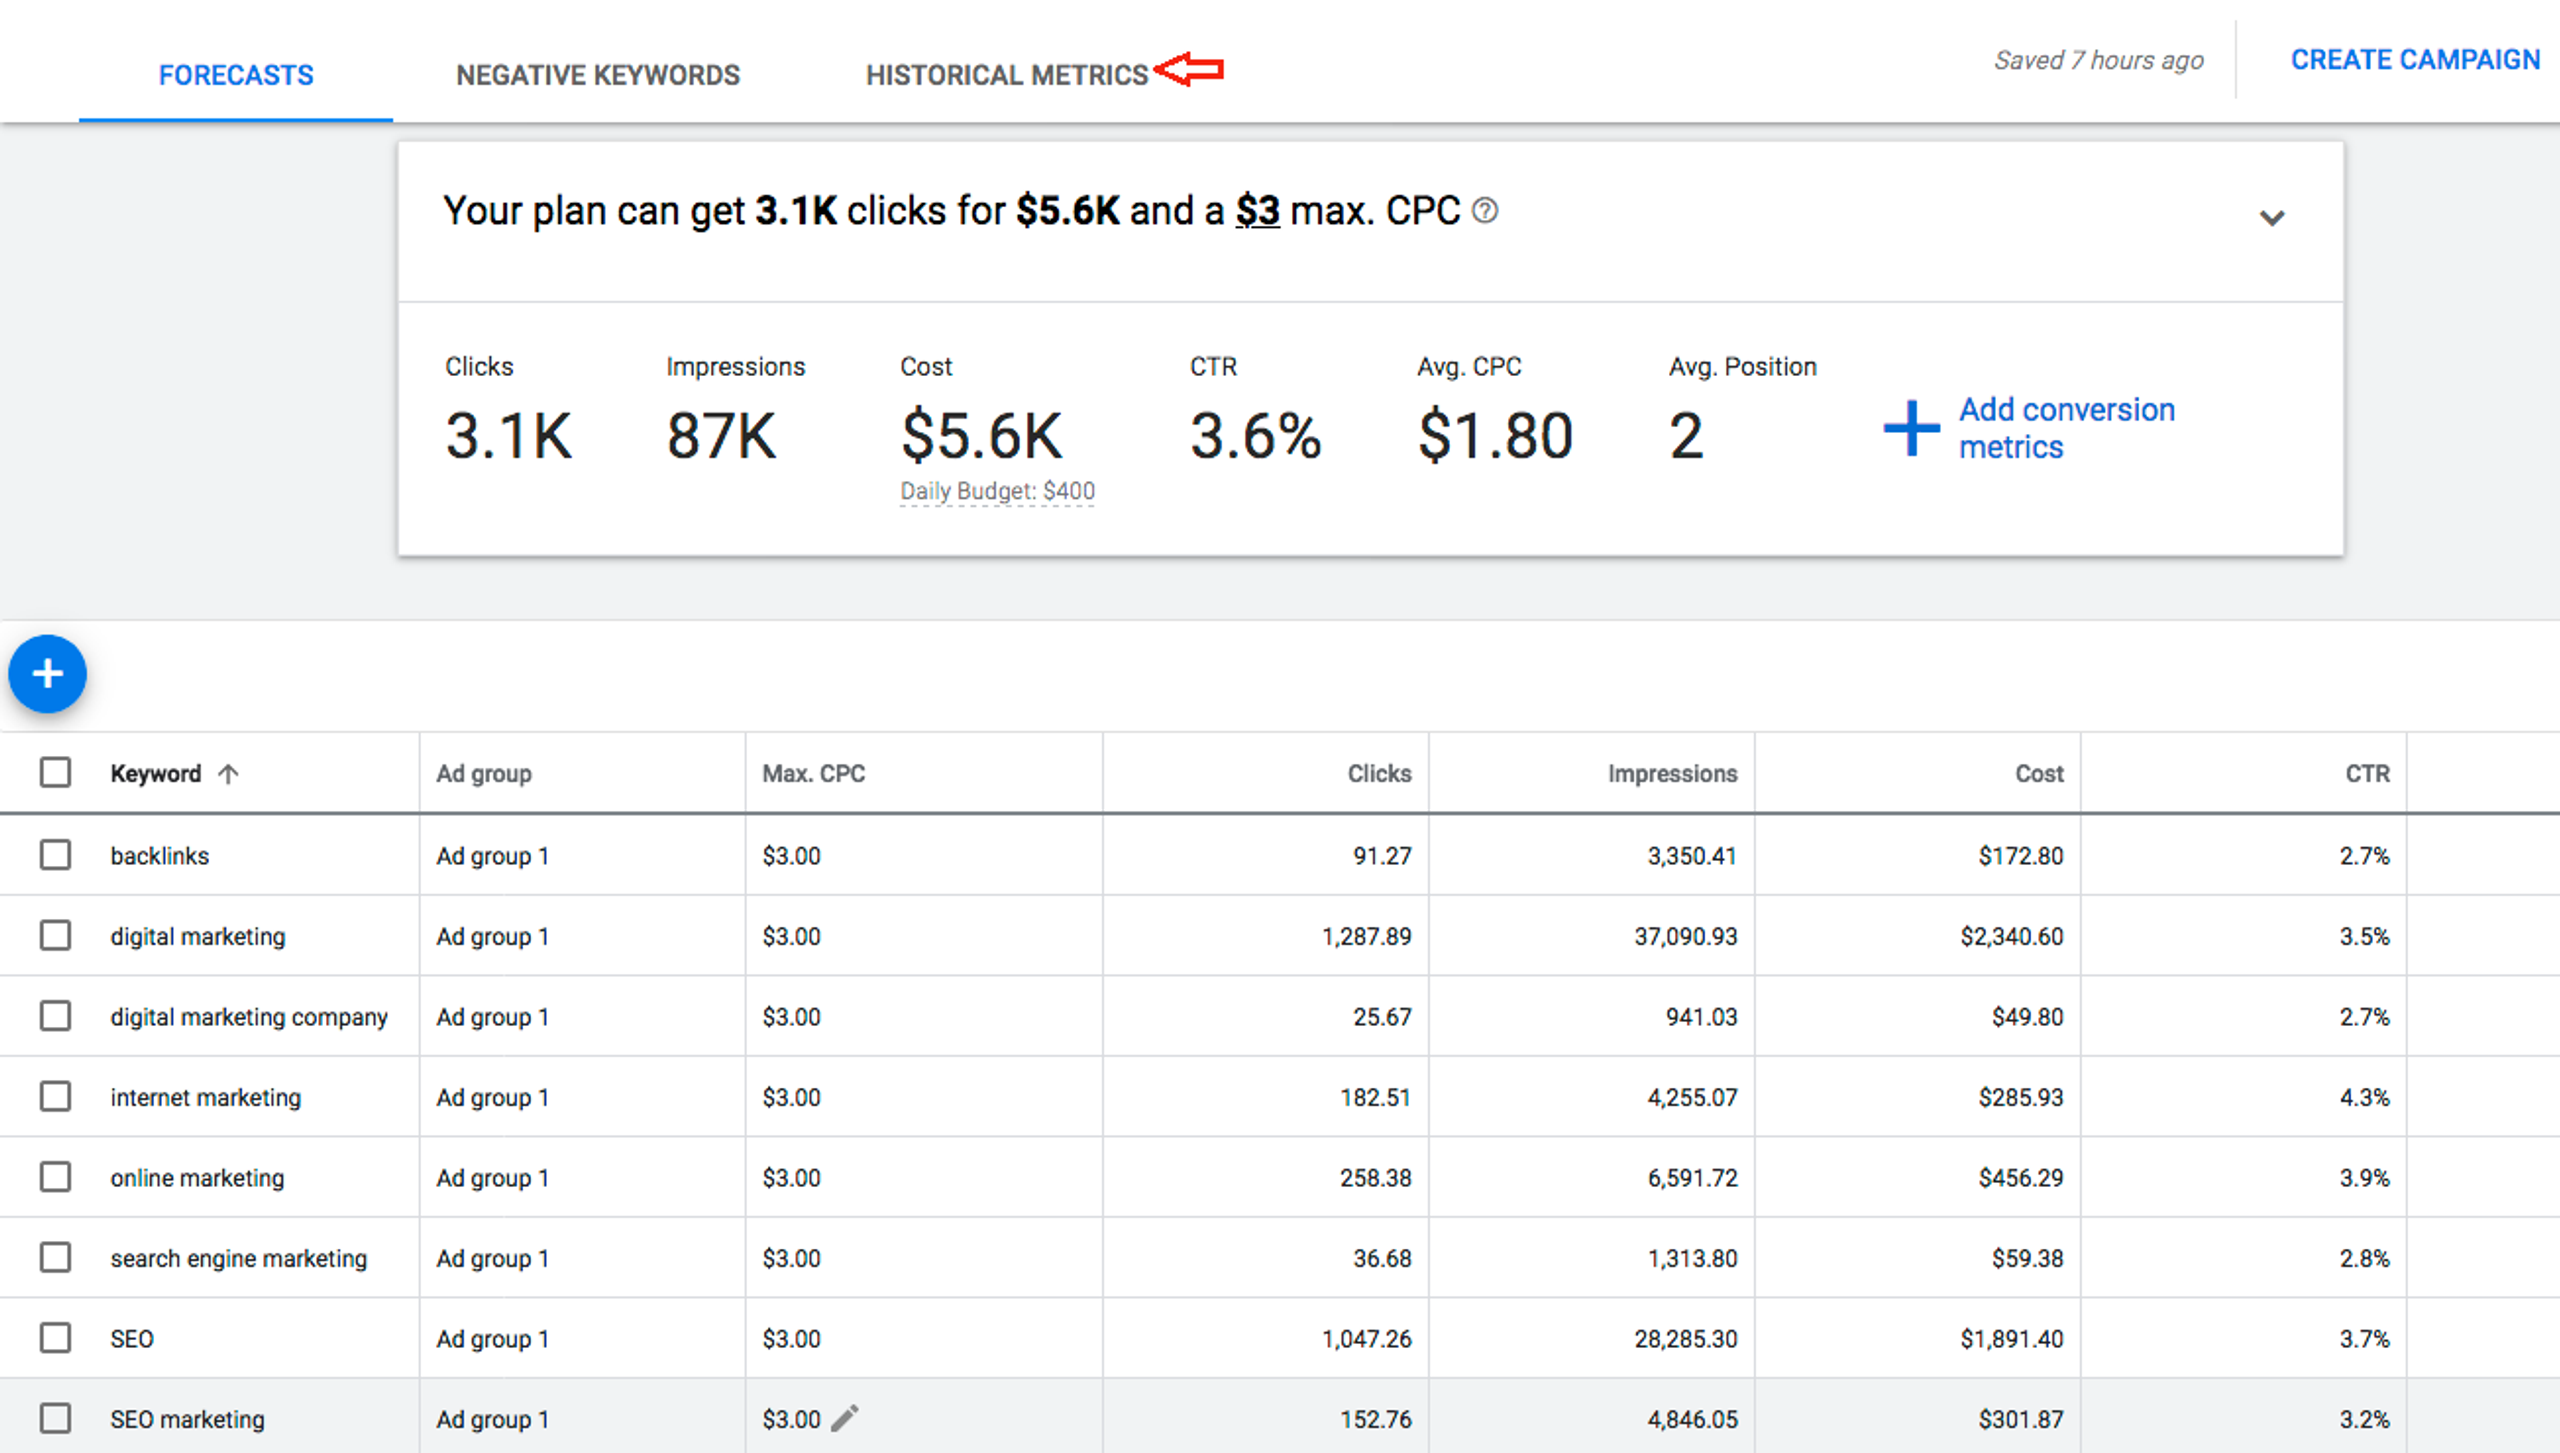Select the Forecasts tab
Viewport: 2560px width, 1453px height.
click(236, 75)
